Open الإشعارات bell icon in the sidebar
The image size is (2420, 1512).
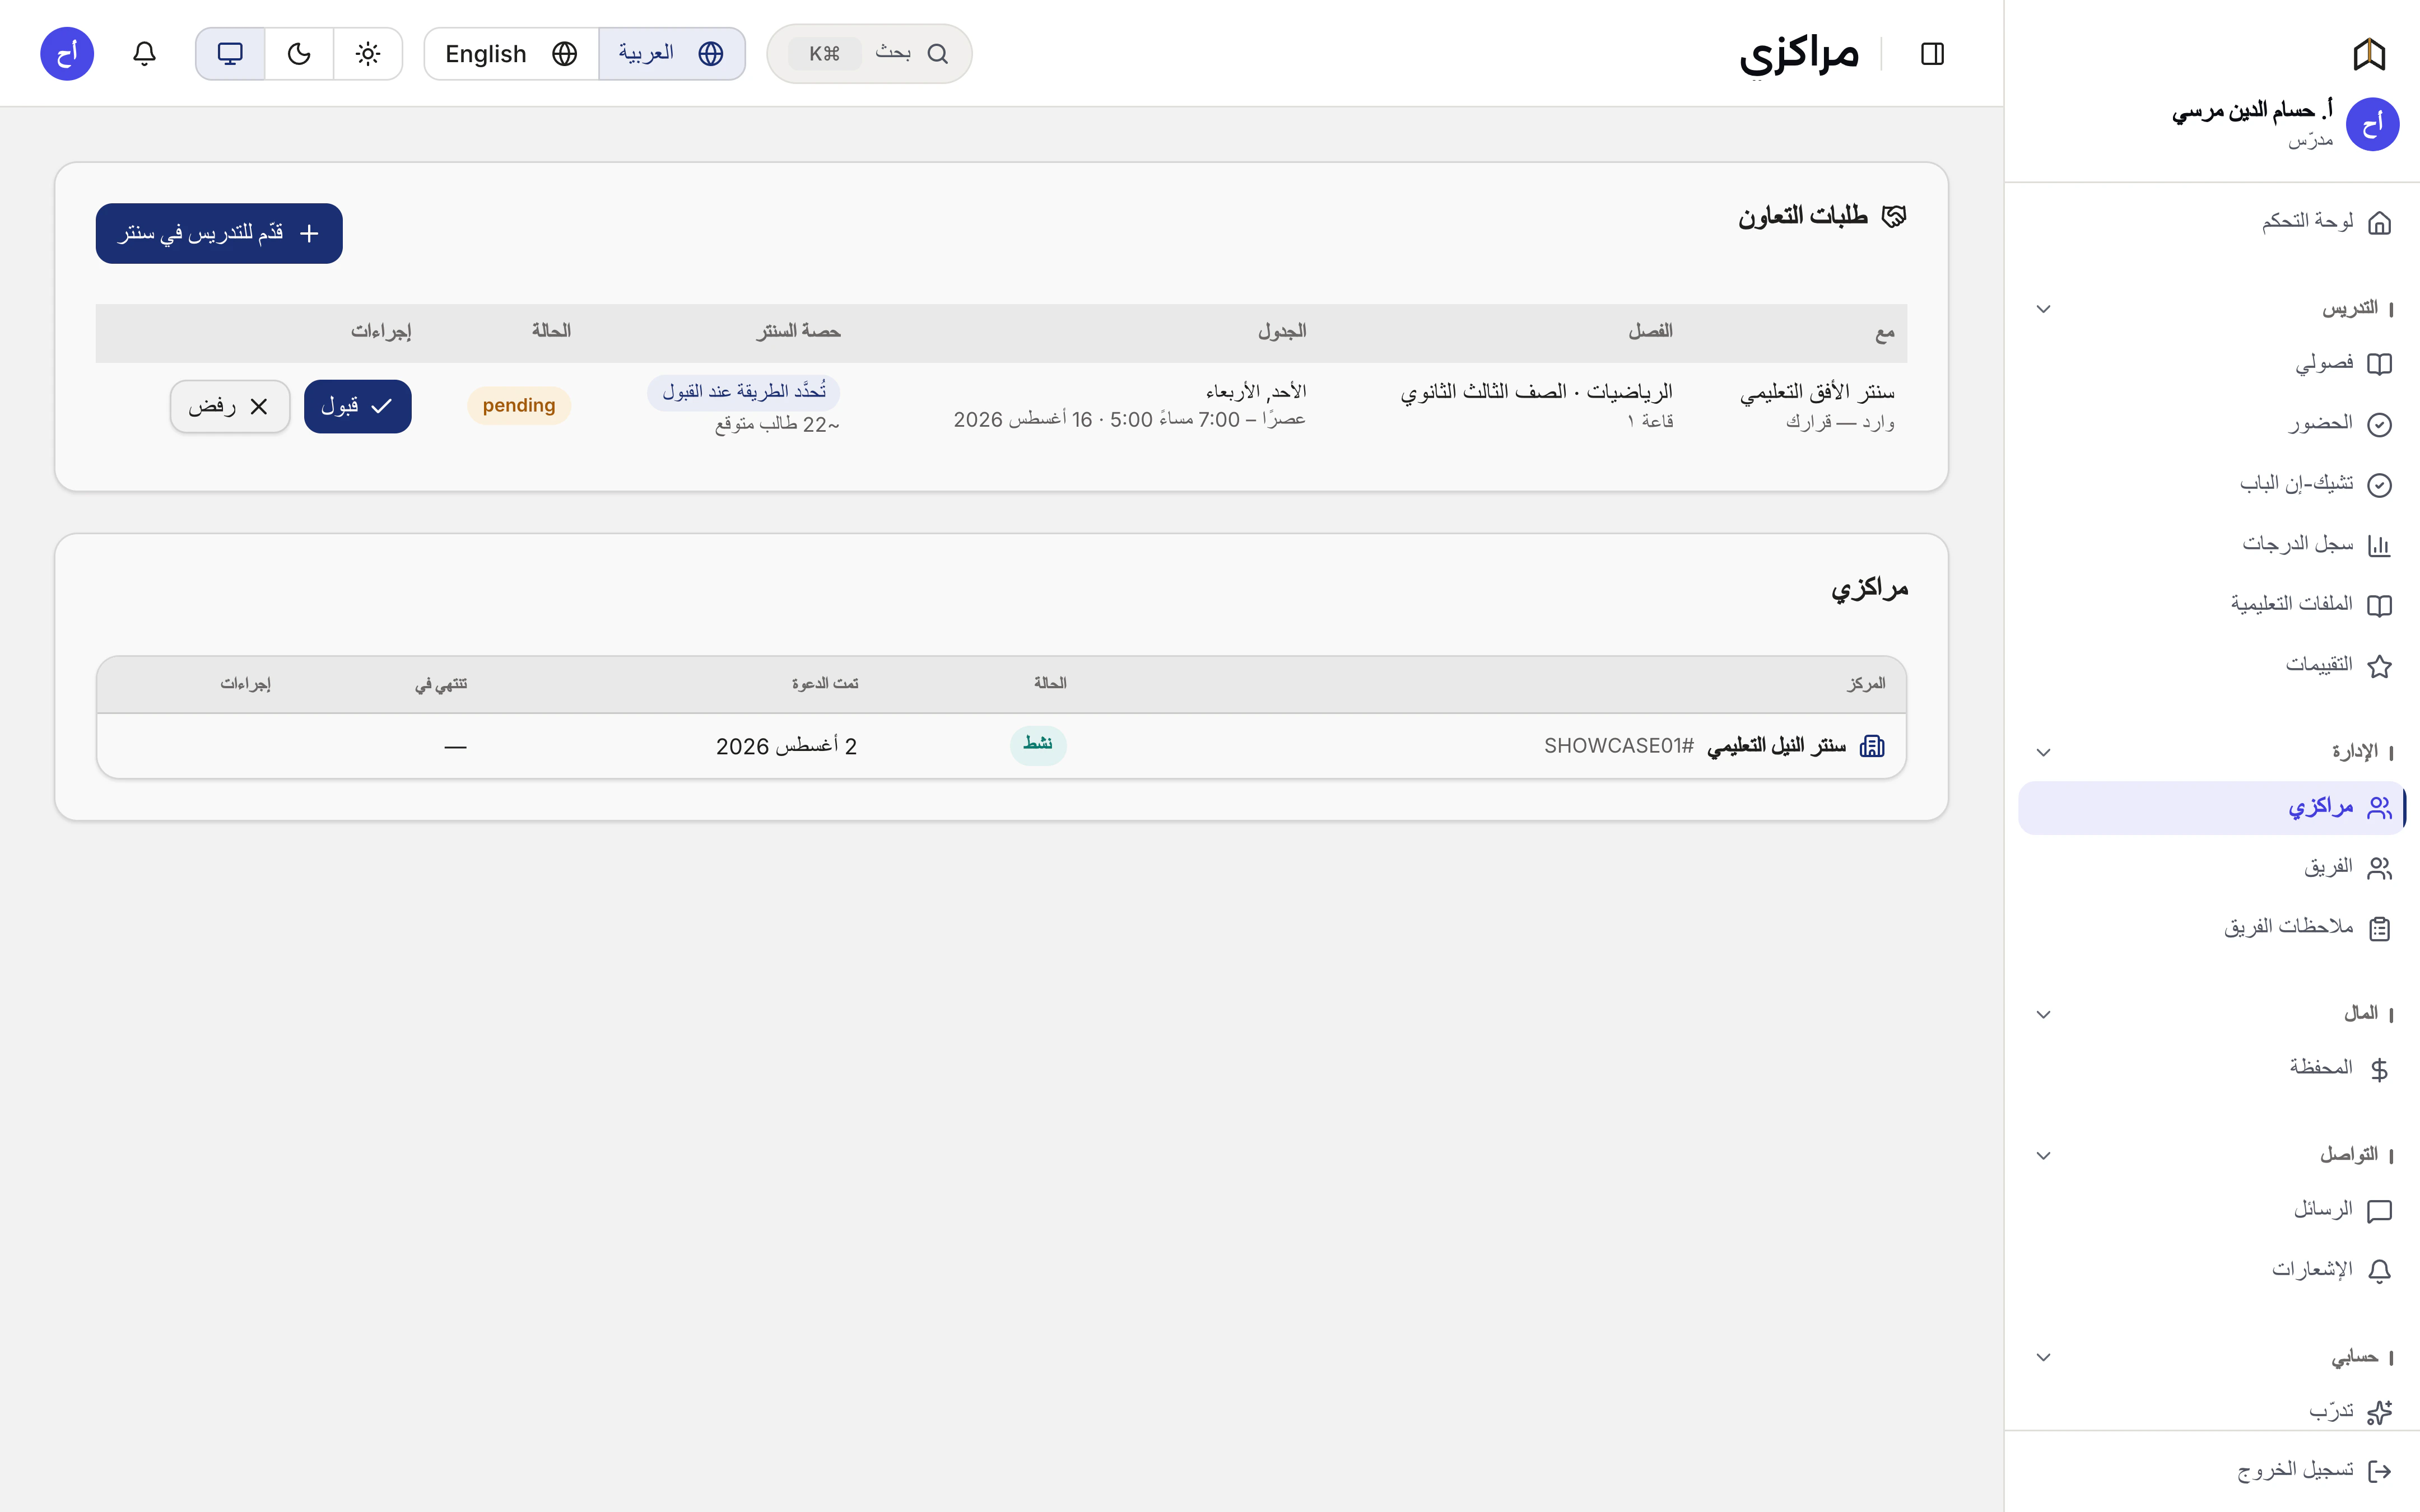tap(2380, 1271)
